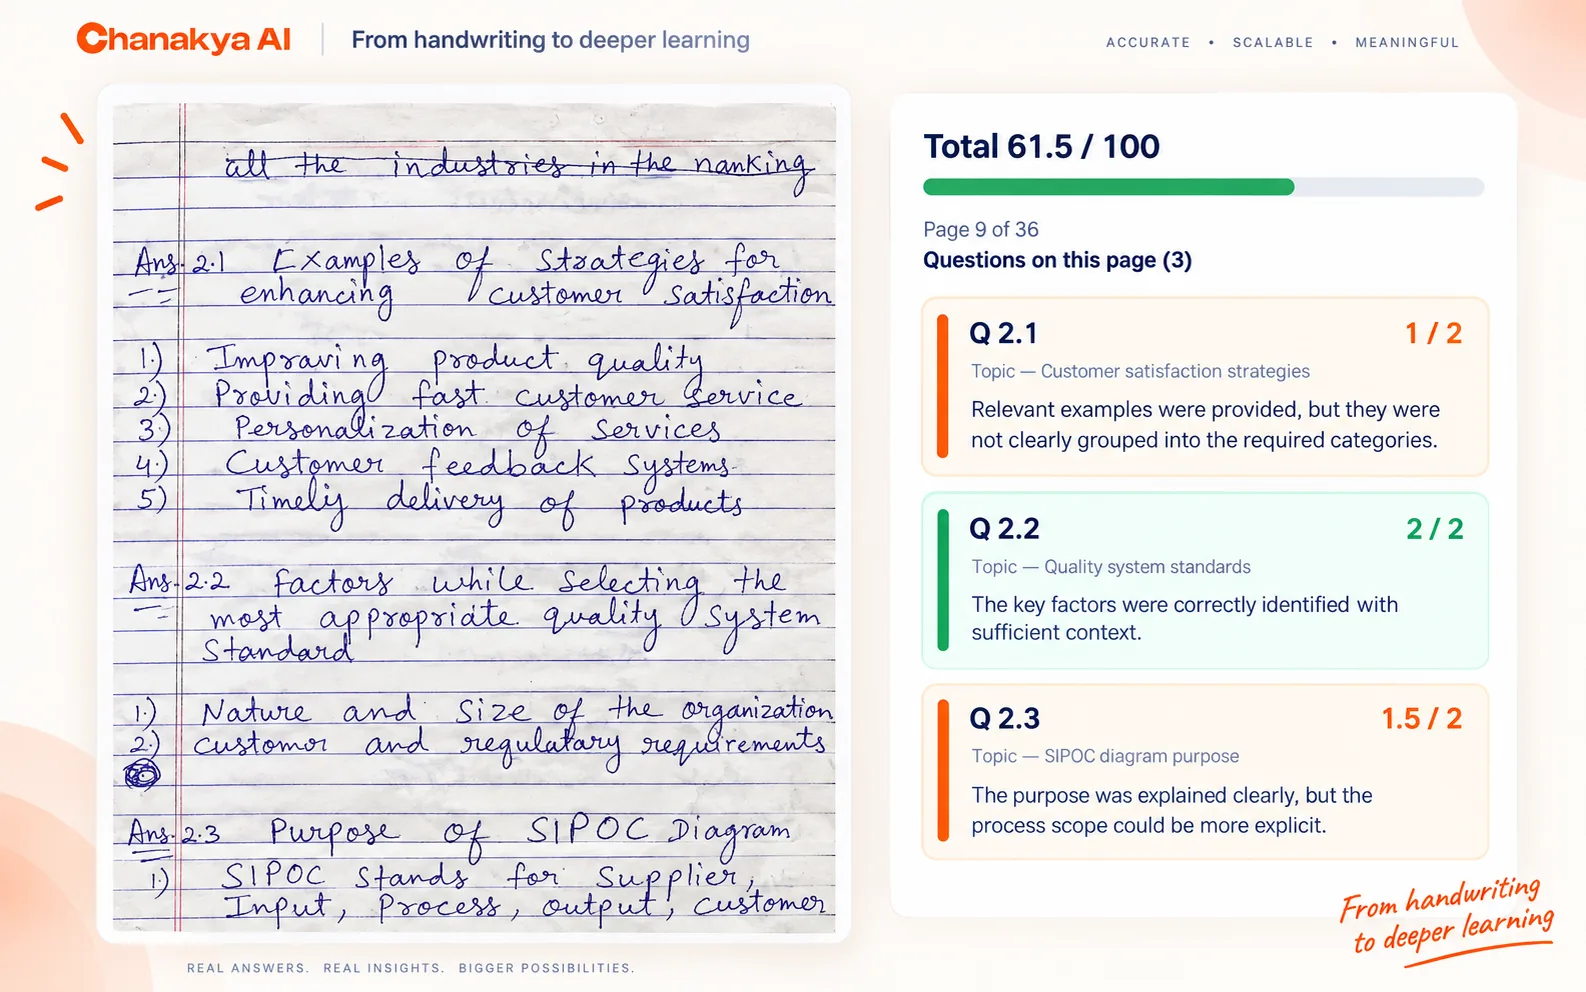
Task: Click the MEANINGFUL label in the header
Action: tap(1407, 42)
